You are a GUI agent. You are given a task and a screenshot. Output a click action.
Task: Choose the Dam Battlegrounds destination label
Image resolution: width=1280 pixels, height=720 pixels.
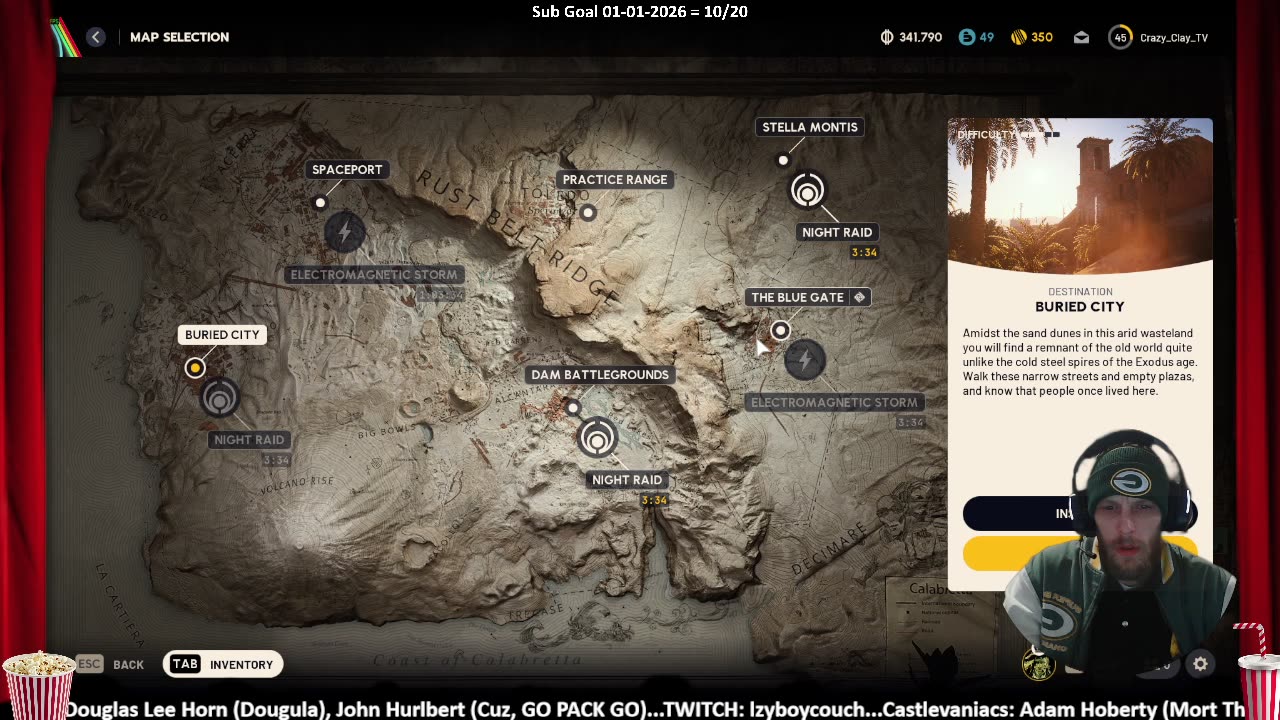[600, 375]
